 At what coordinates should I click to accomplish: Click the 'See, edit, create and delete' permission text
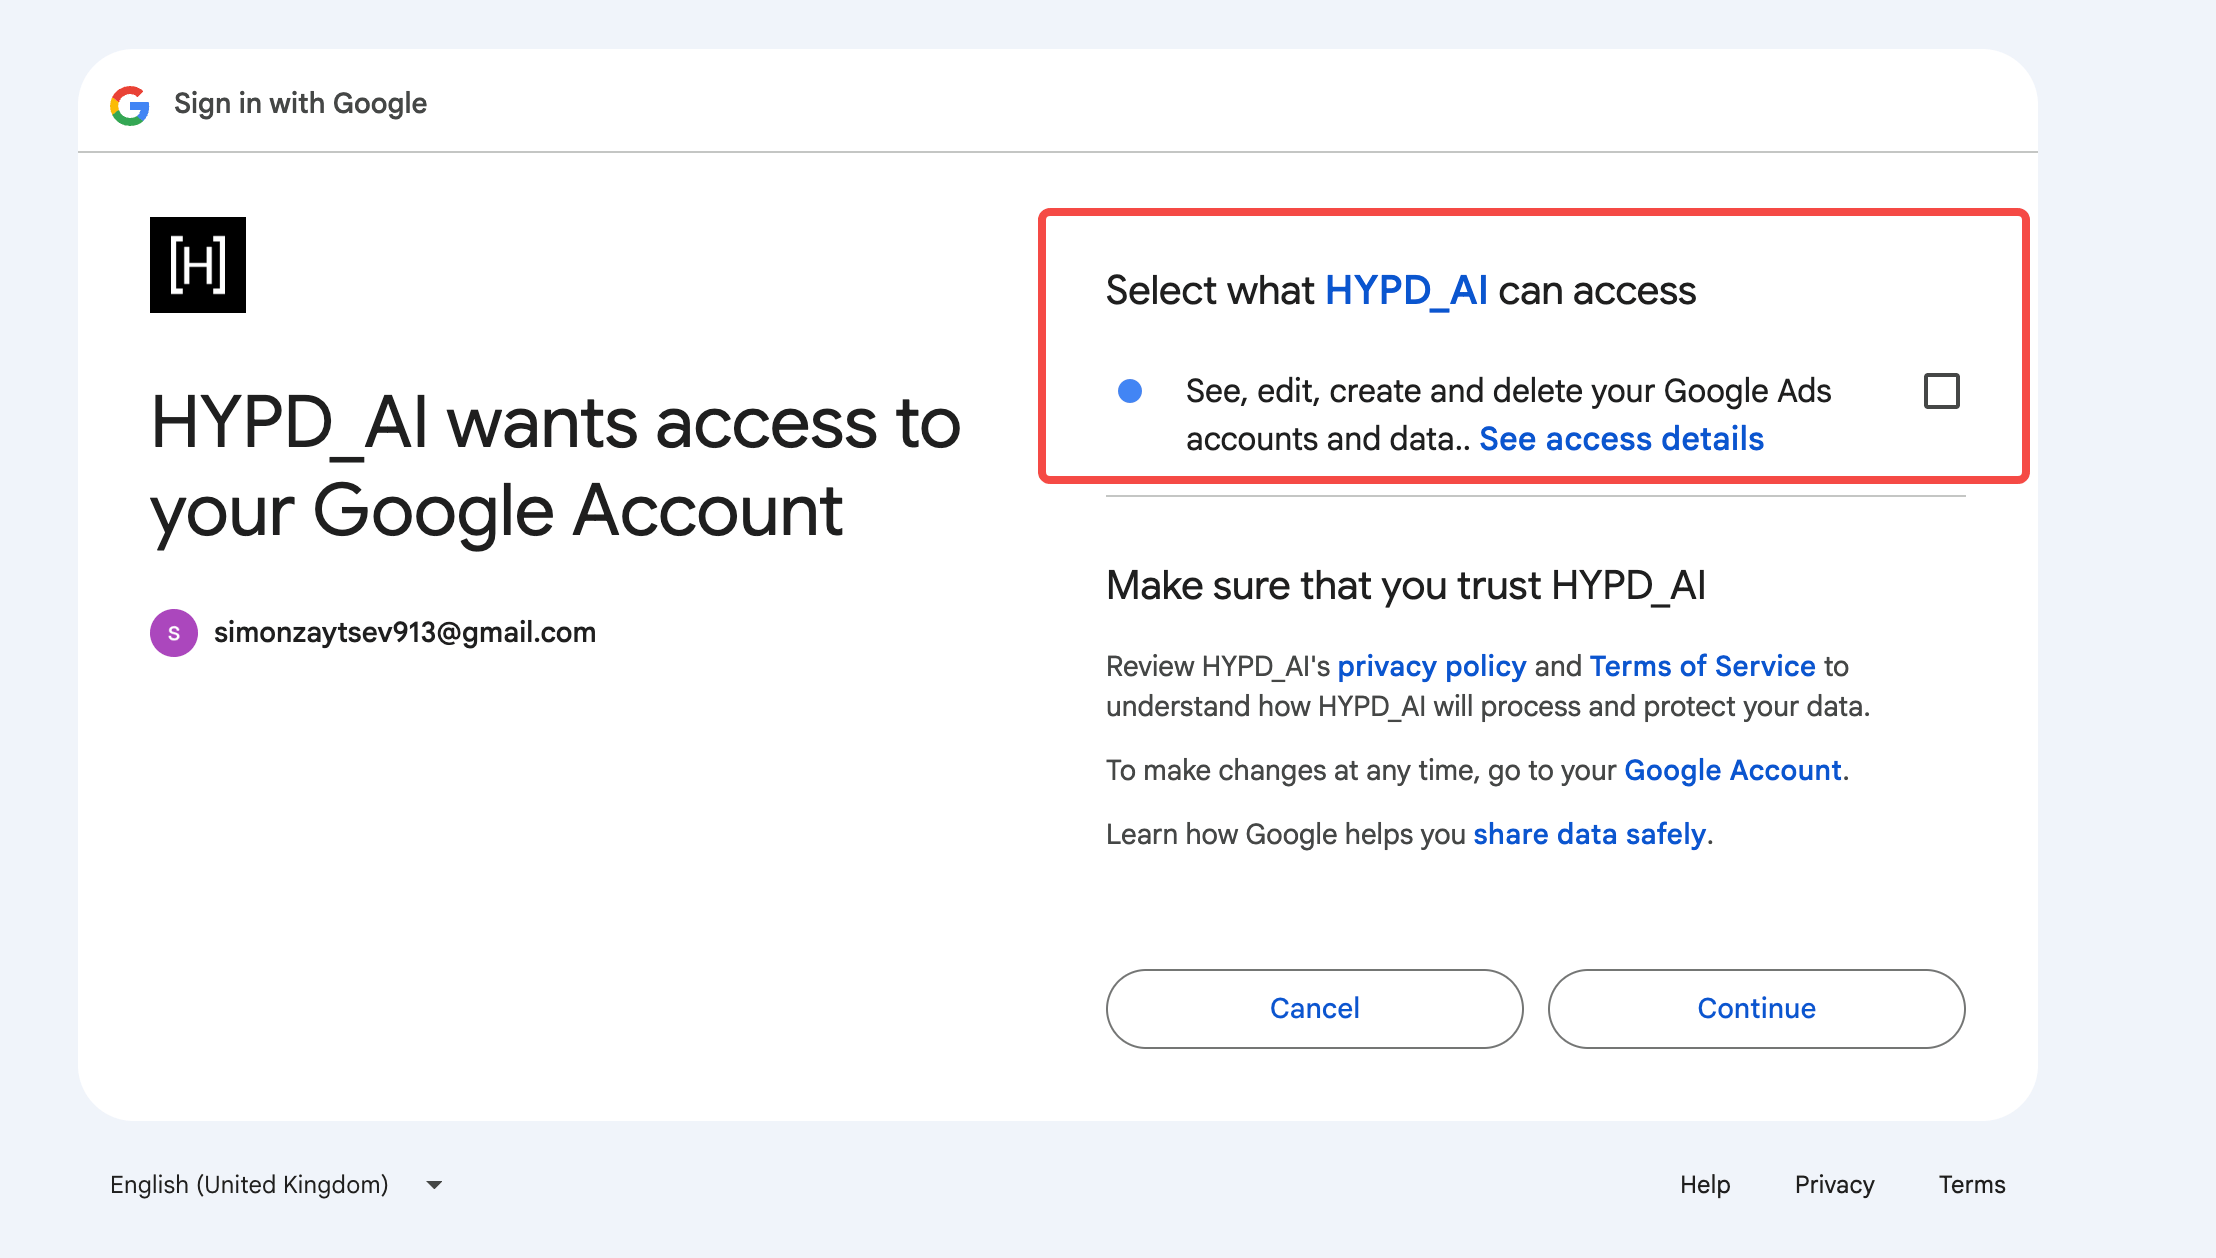1509,415
